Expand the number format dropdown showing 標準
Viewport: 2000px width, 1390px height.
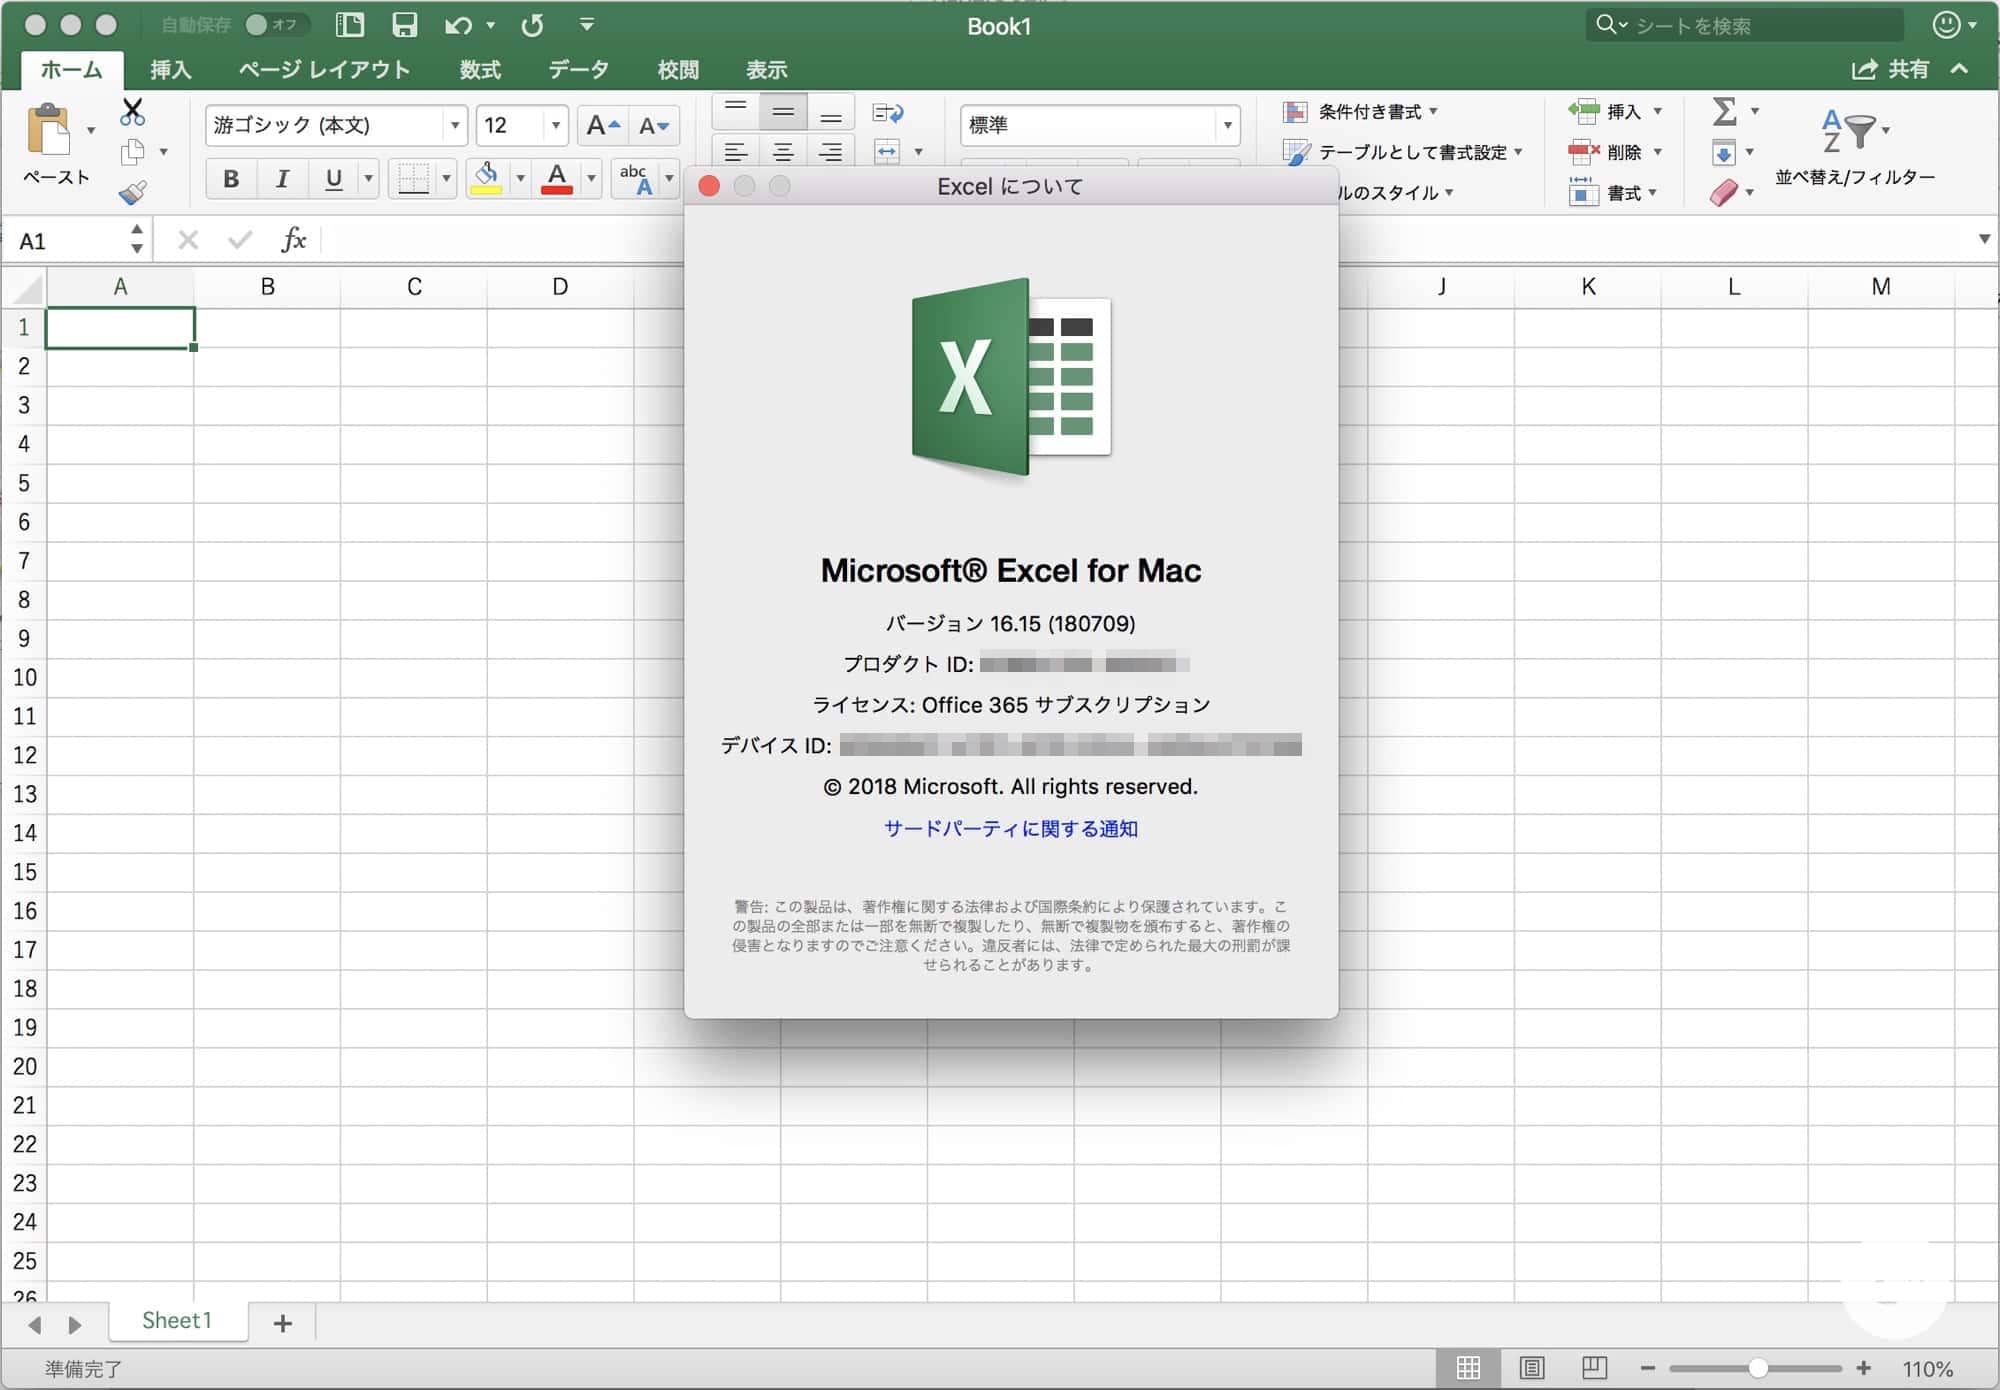point(1227,126)
